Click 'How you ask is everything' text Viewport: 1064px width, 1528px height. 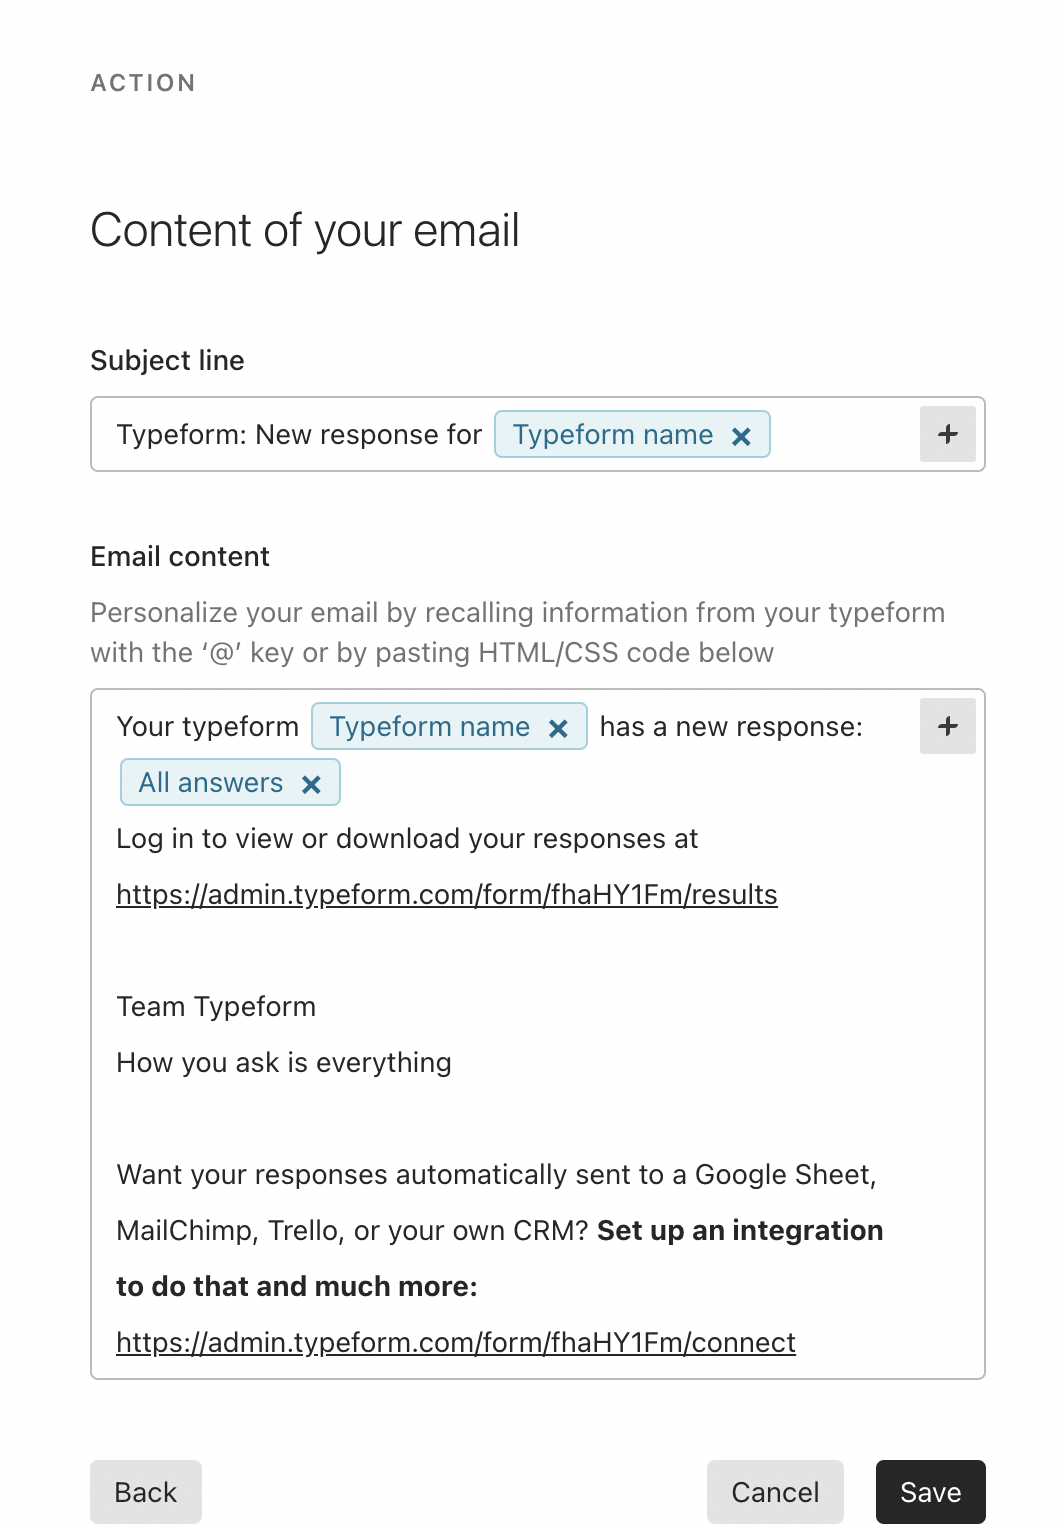284,1062
